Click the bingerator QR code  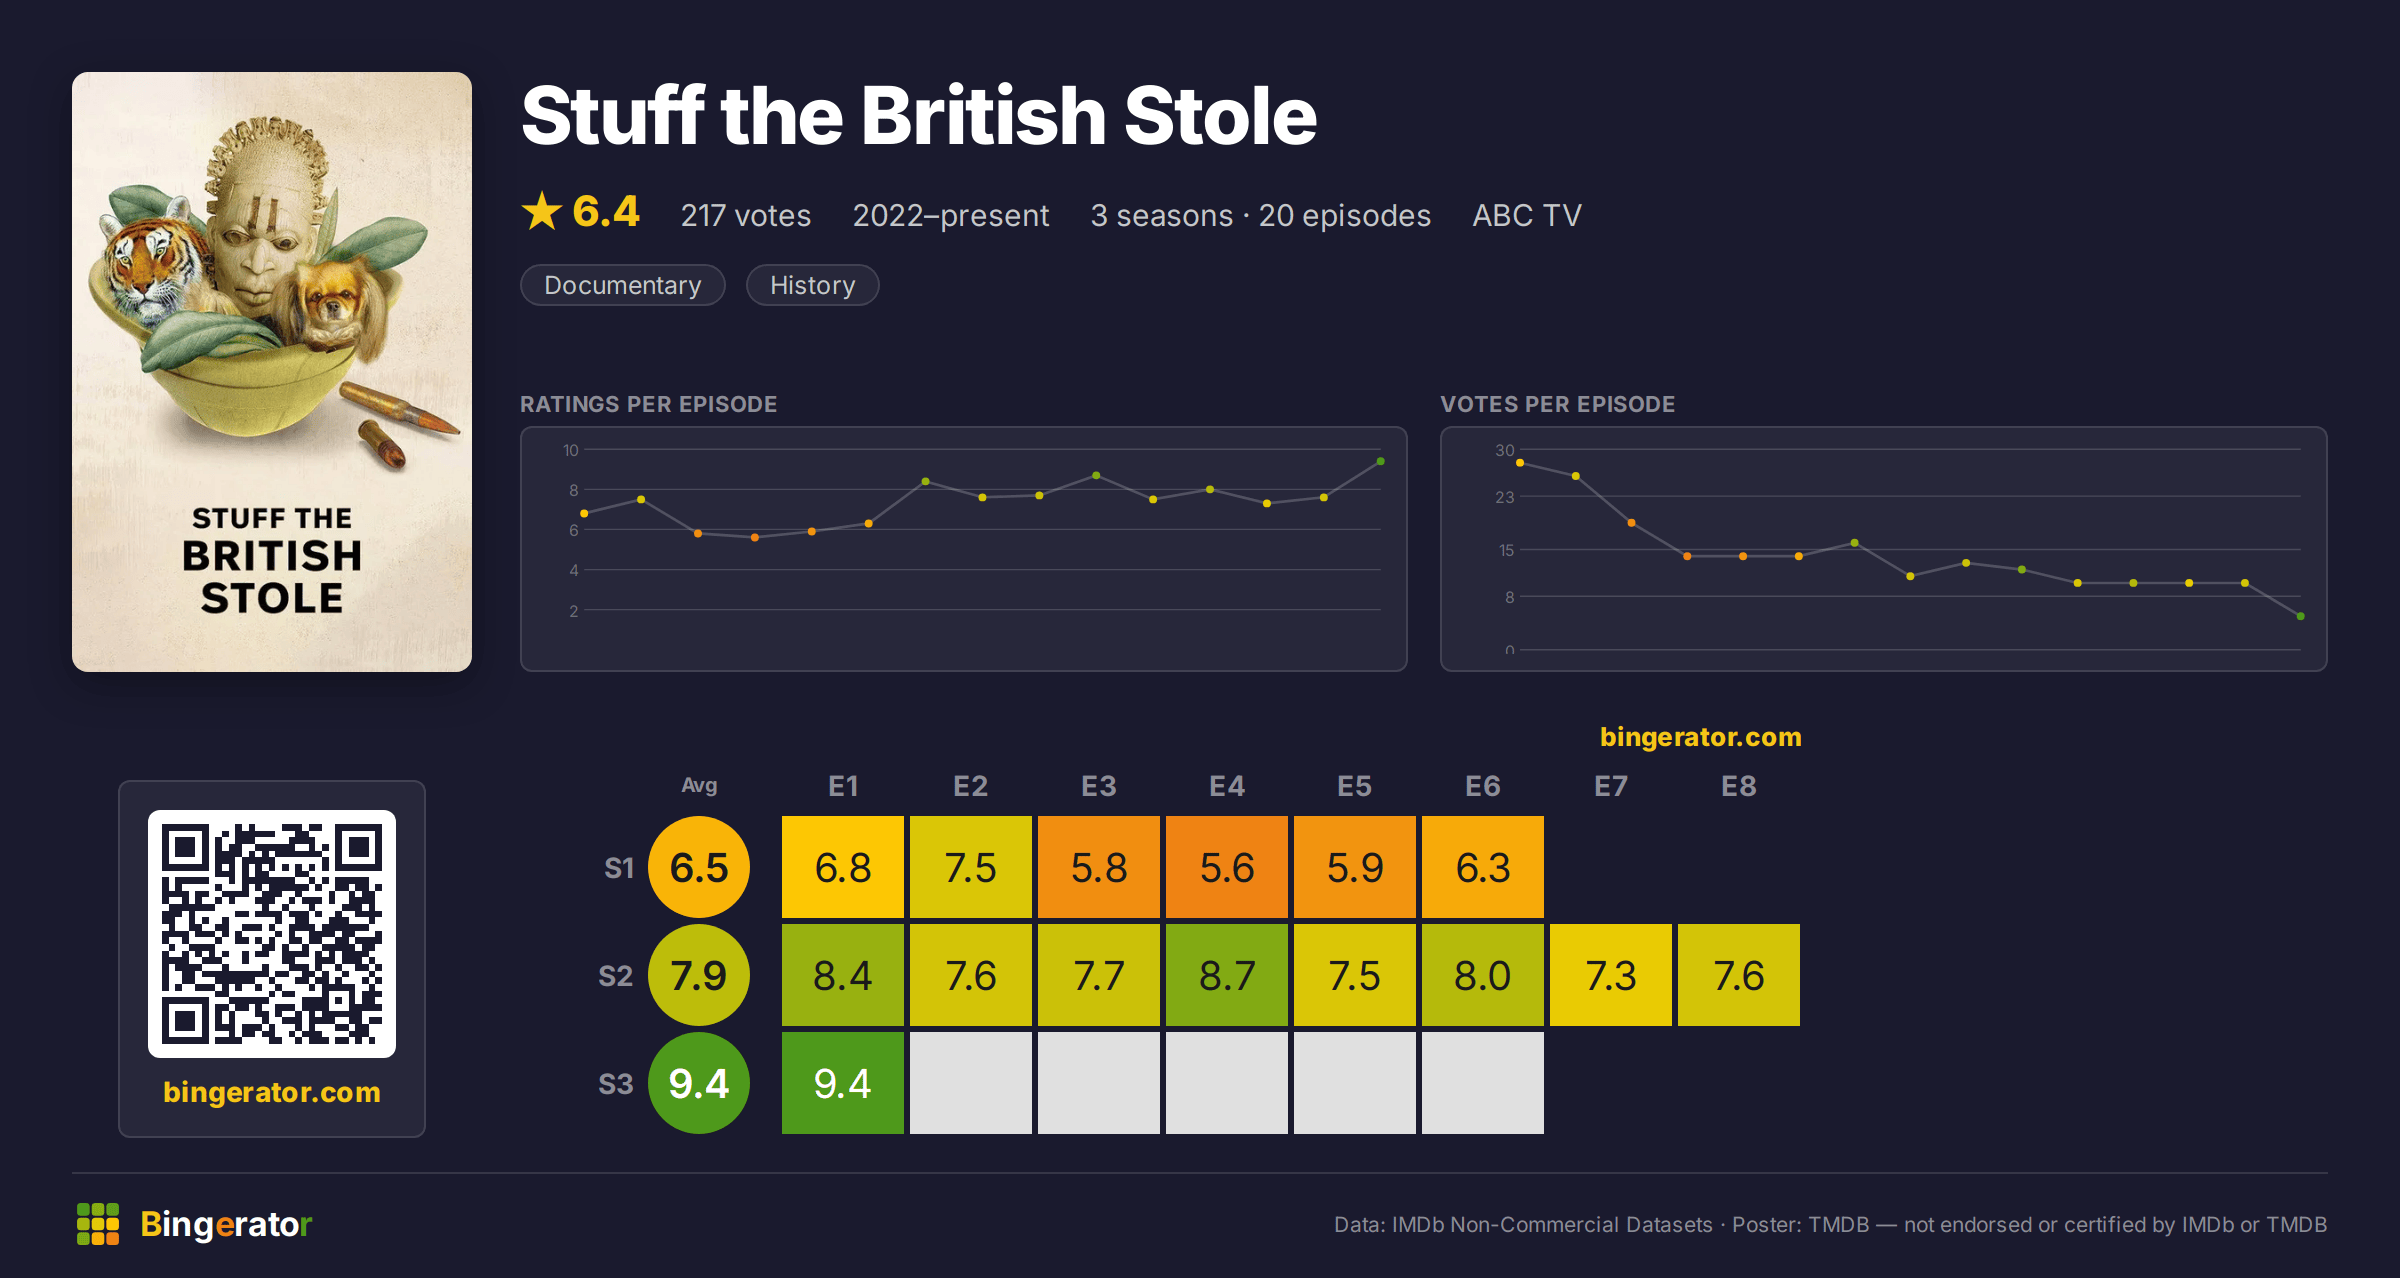click(272, 934)
